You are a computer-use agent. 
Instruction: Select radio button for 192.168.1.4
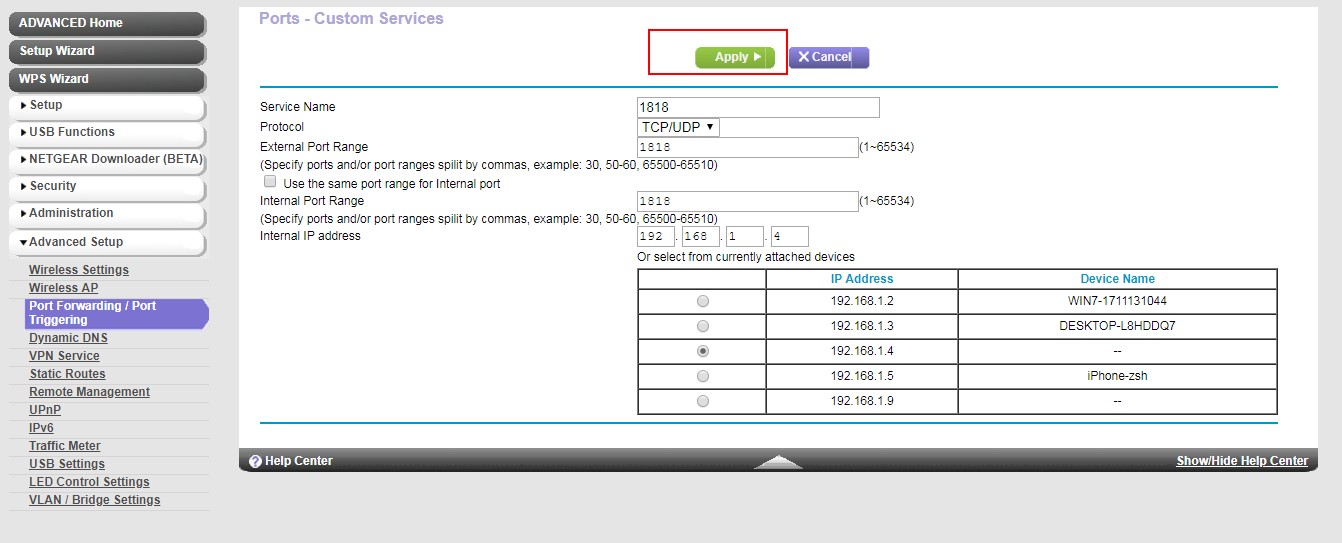[x=703, y=351]
